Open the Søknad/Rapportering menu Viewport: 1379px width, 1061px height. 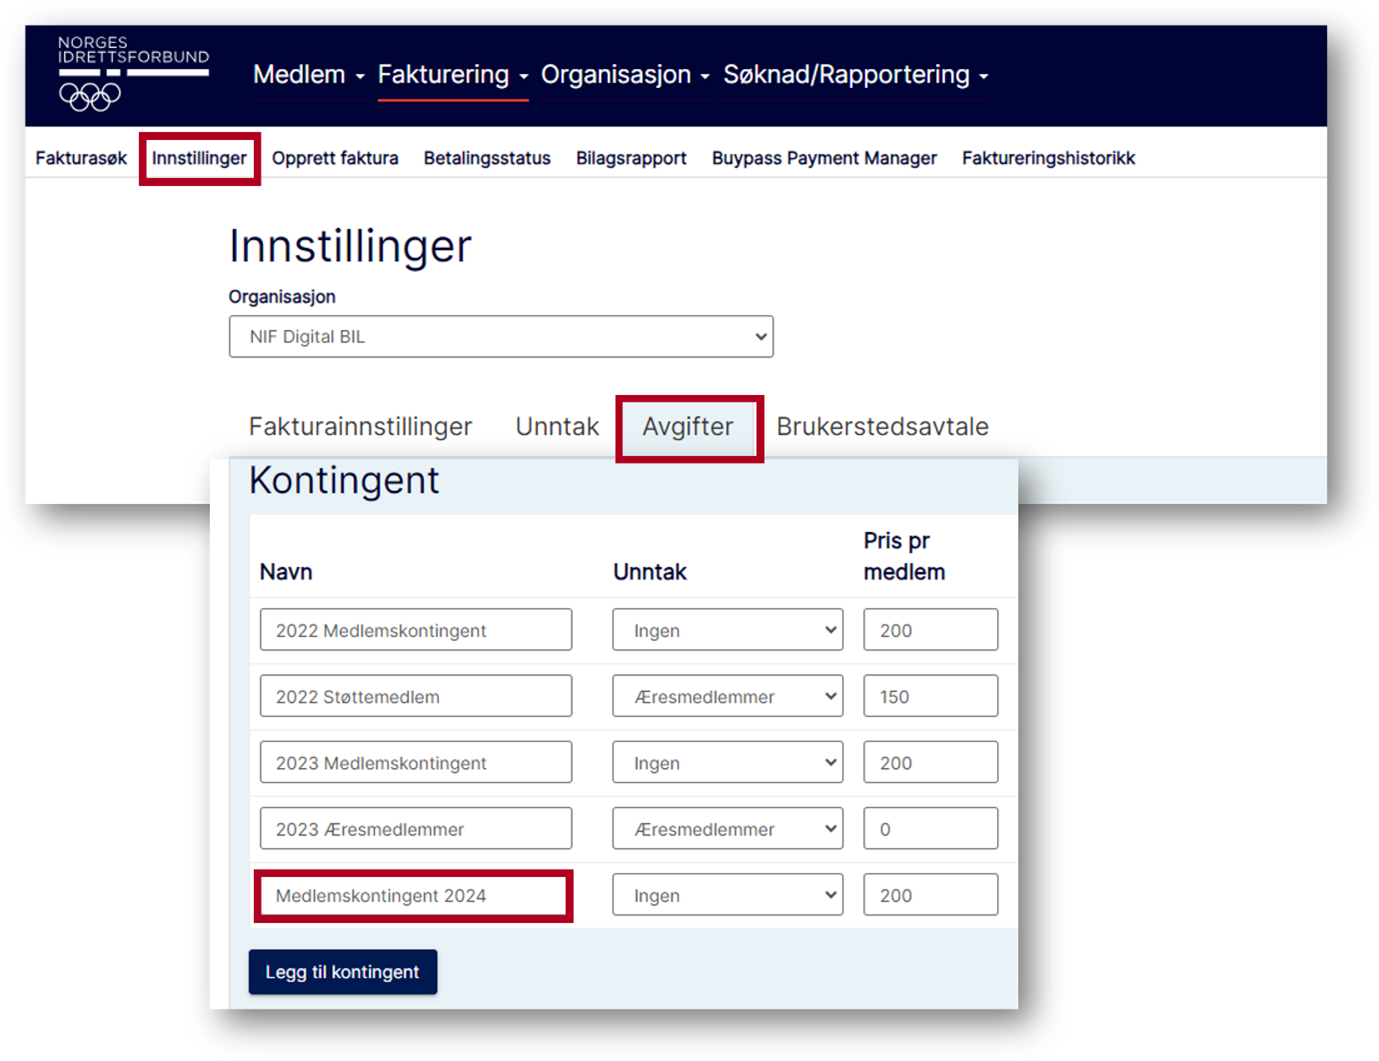(x=847, y=74)
